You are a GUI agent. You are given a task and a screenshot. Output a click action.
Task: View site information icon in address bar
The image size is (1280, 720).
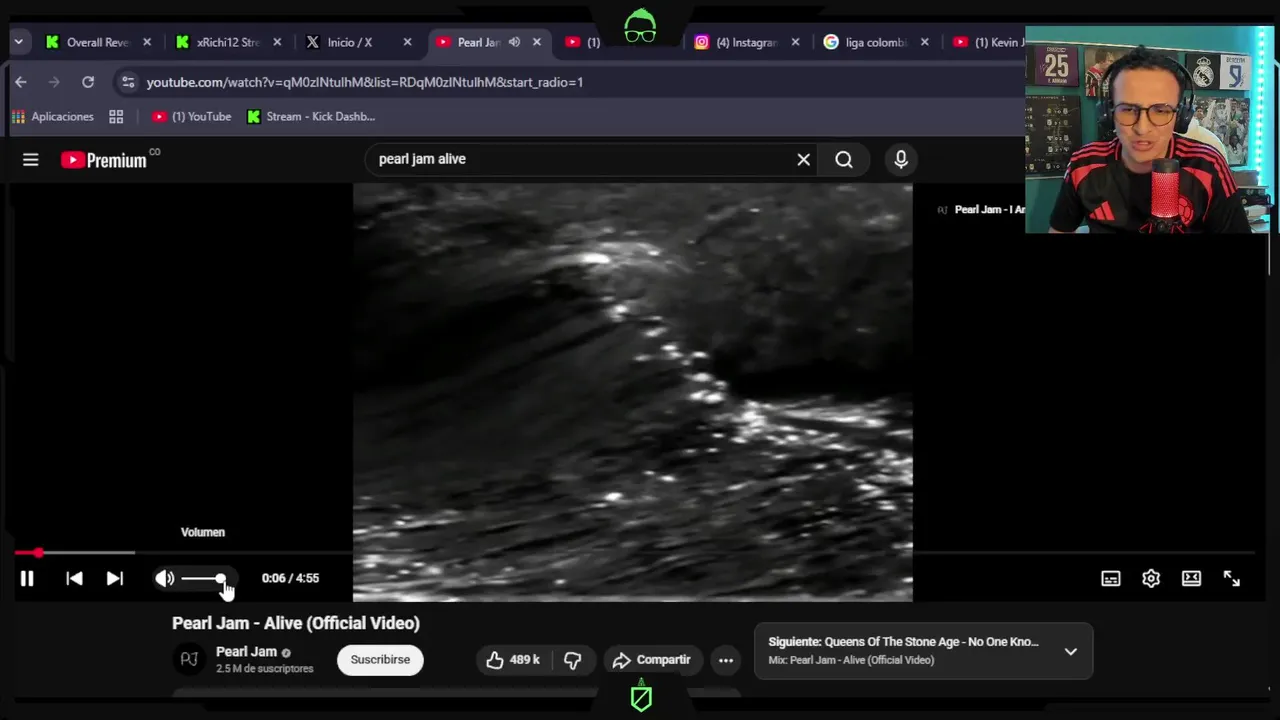point(127,82)
